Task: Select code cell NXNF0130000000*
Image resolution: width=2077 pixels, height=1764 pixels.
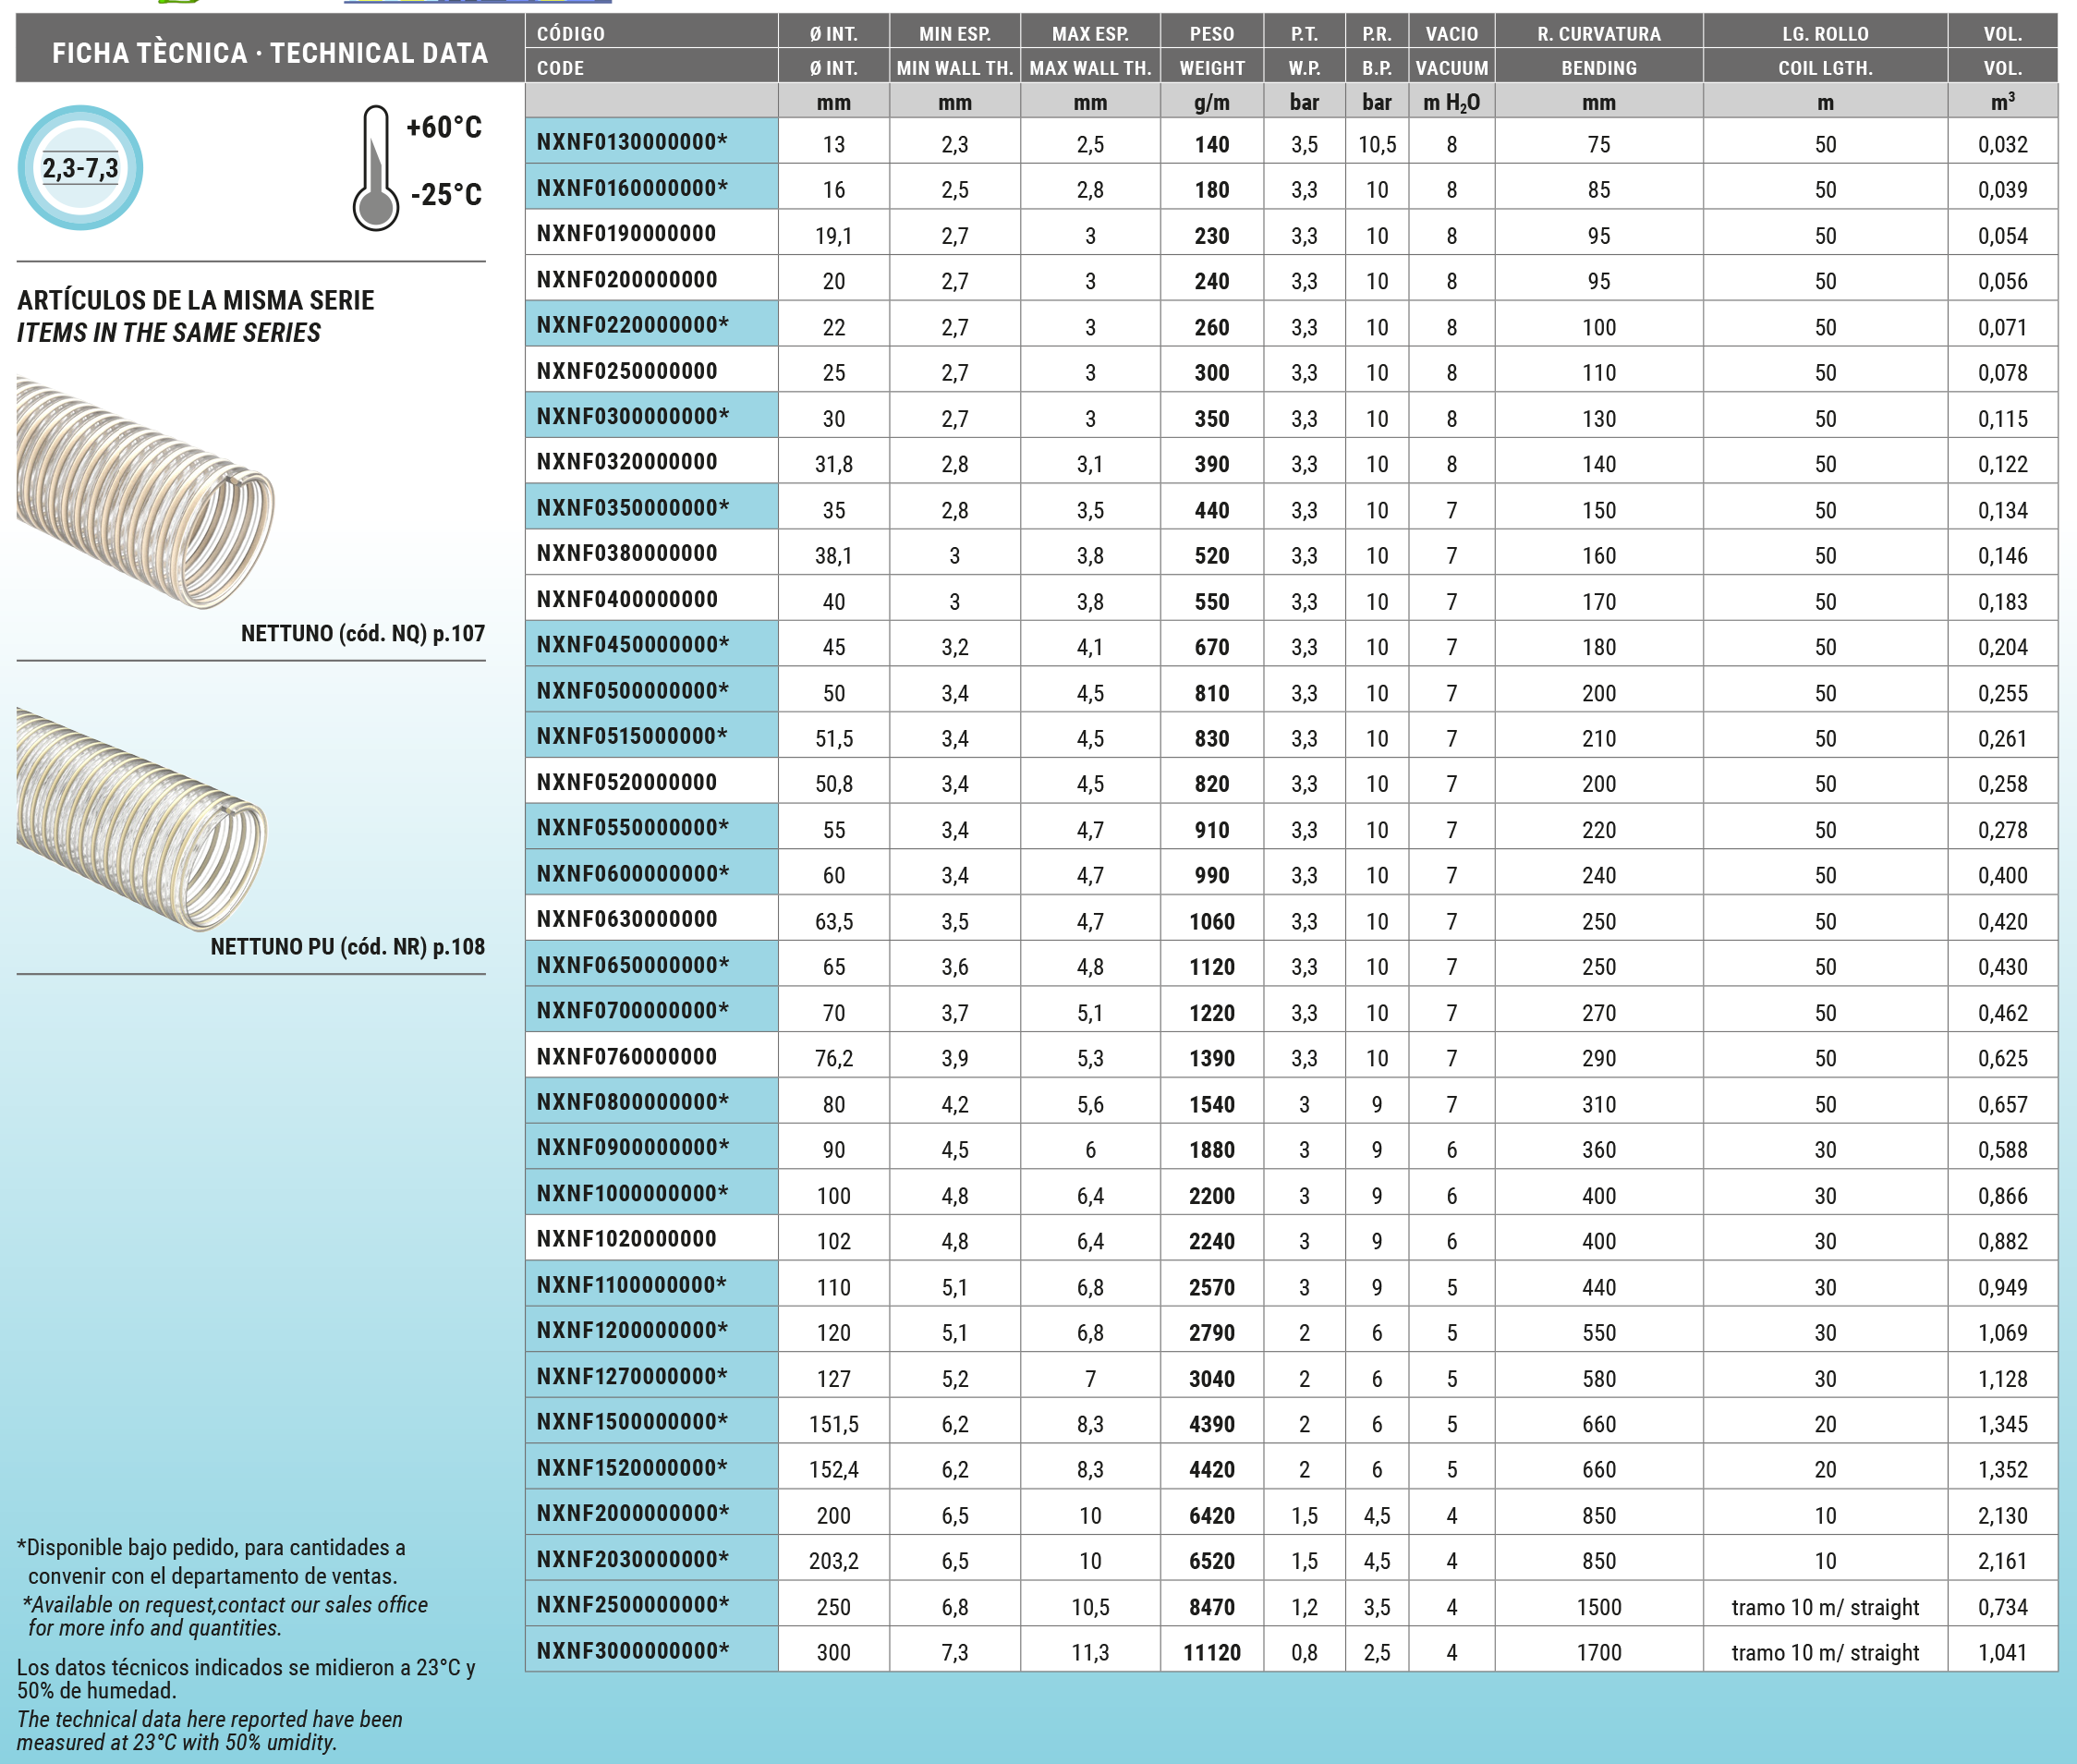Action: point(651,142)
